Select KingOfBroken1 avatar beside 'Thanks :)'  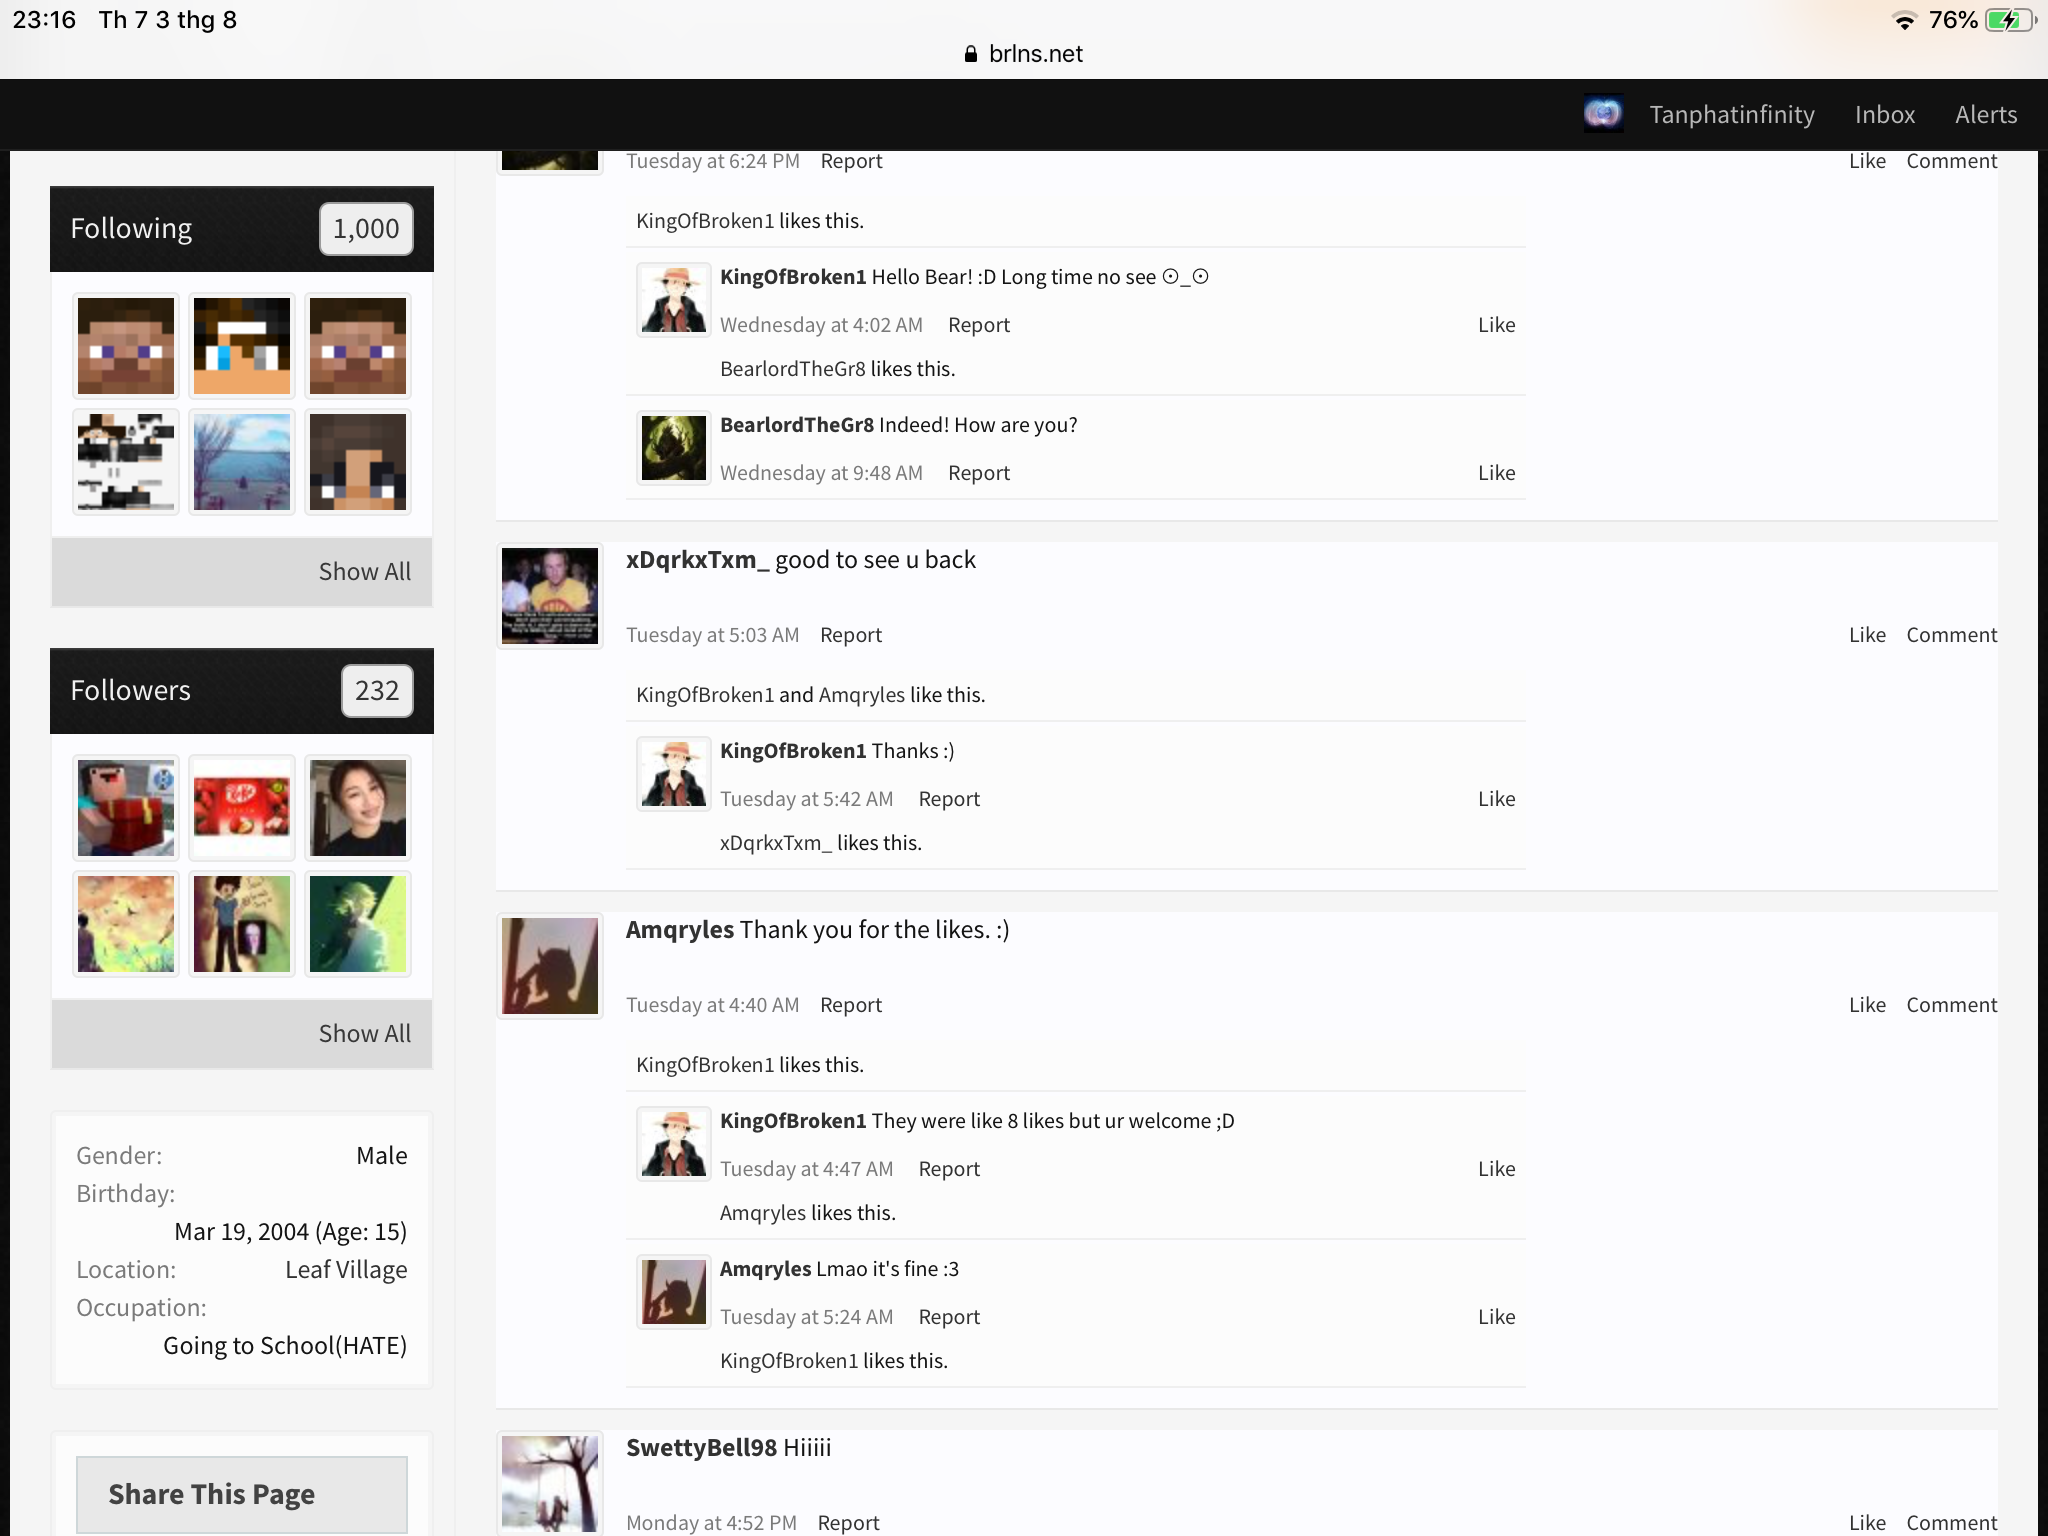coord(674,773)
